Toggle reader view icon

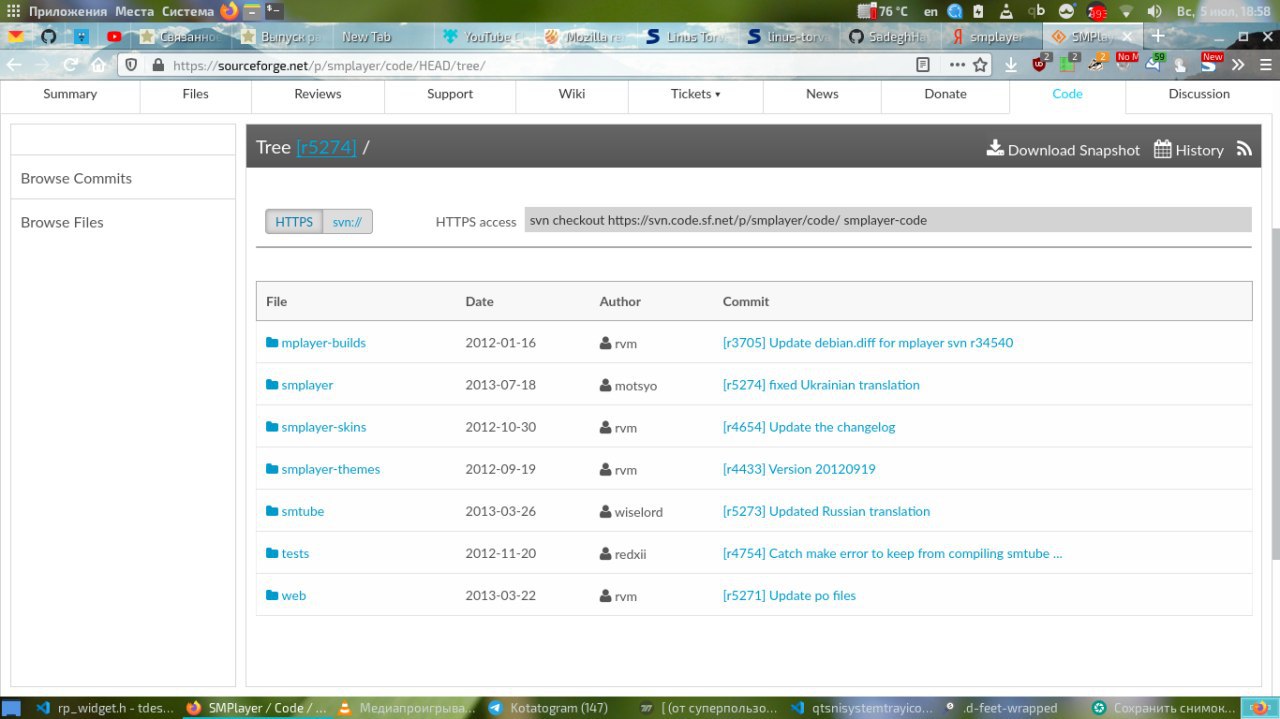(x=923, y=65)
